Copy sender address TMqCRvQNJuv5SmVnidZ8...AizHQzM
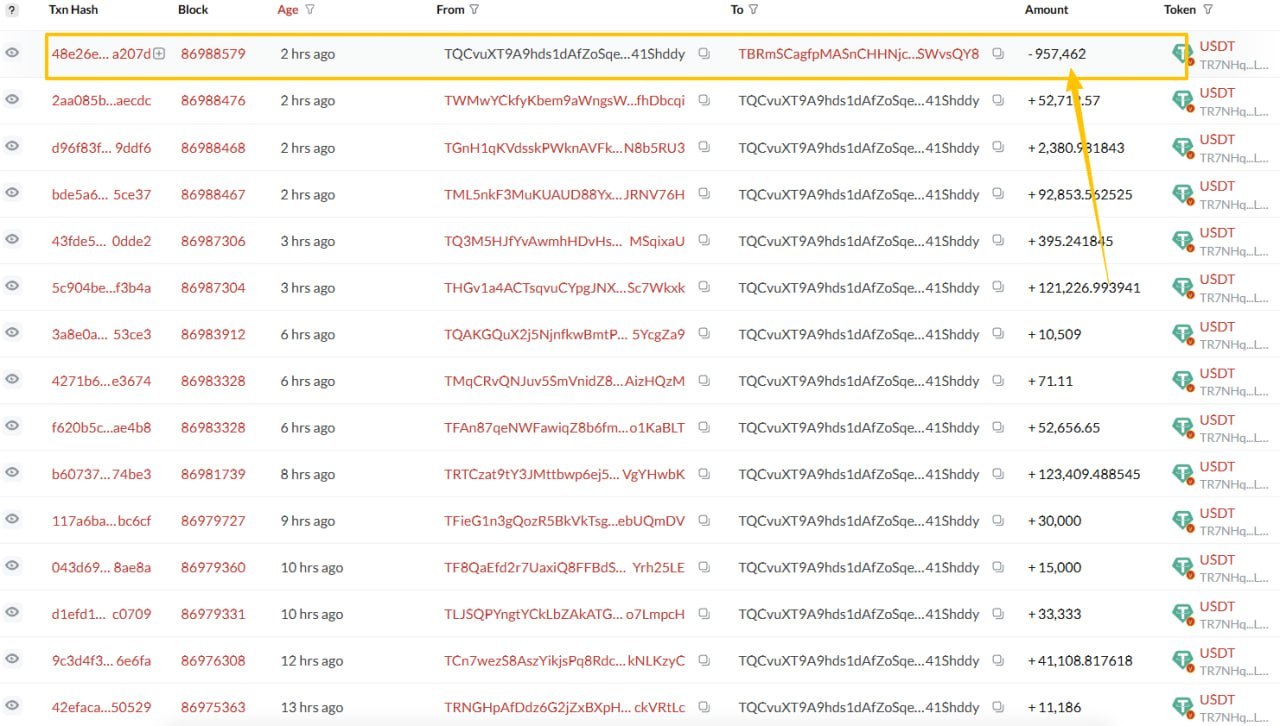The image size is (1280, 726). tap(704, 380)
